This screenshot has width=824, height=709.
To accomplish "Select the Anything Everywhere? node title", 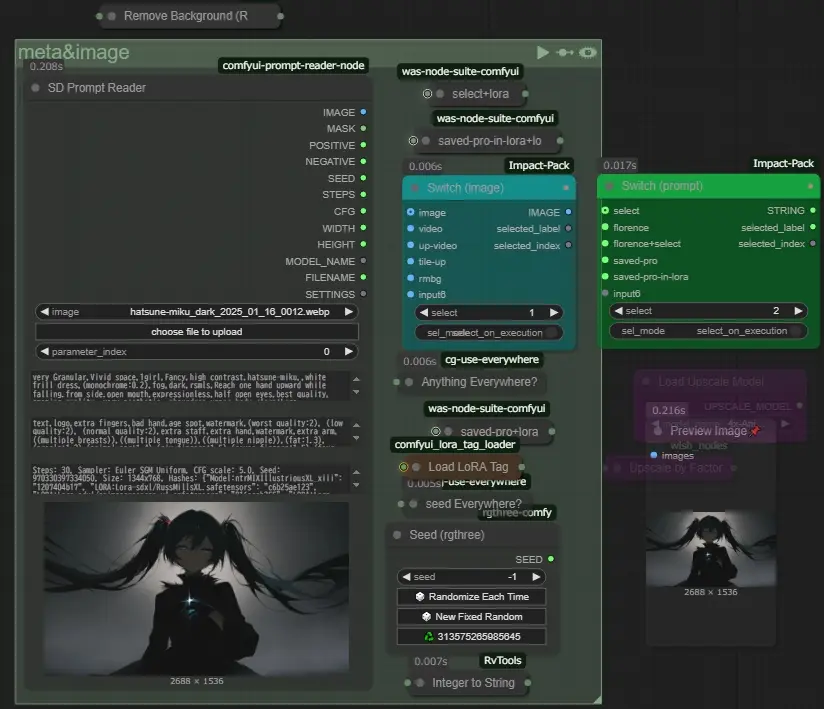I will (x=479, y=382).
